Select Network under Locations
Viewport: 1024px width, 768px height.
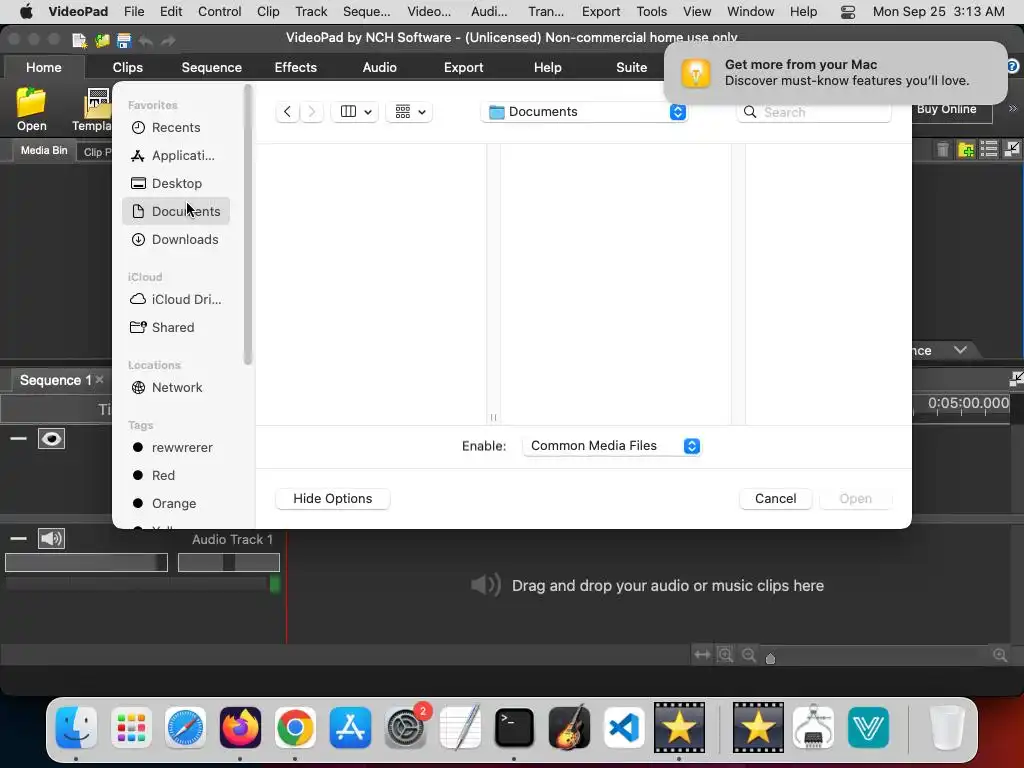click(176, 387)
